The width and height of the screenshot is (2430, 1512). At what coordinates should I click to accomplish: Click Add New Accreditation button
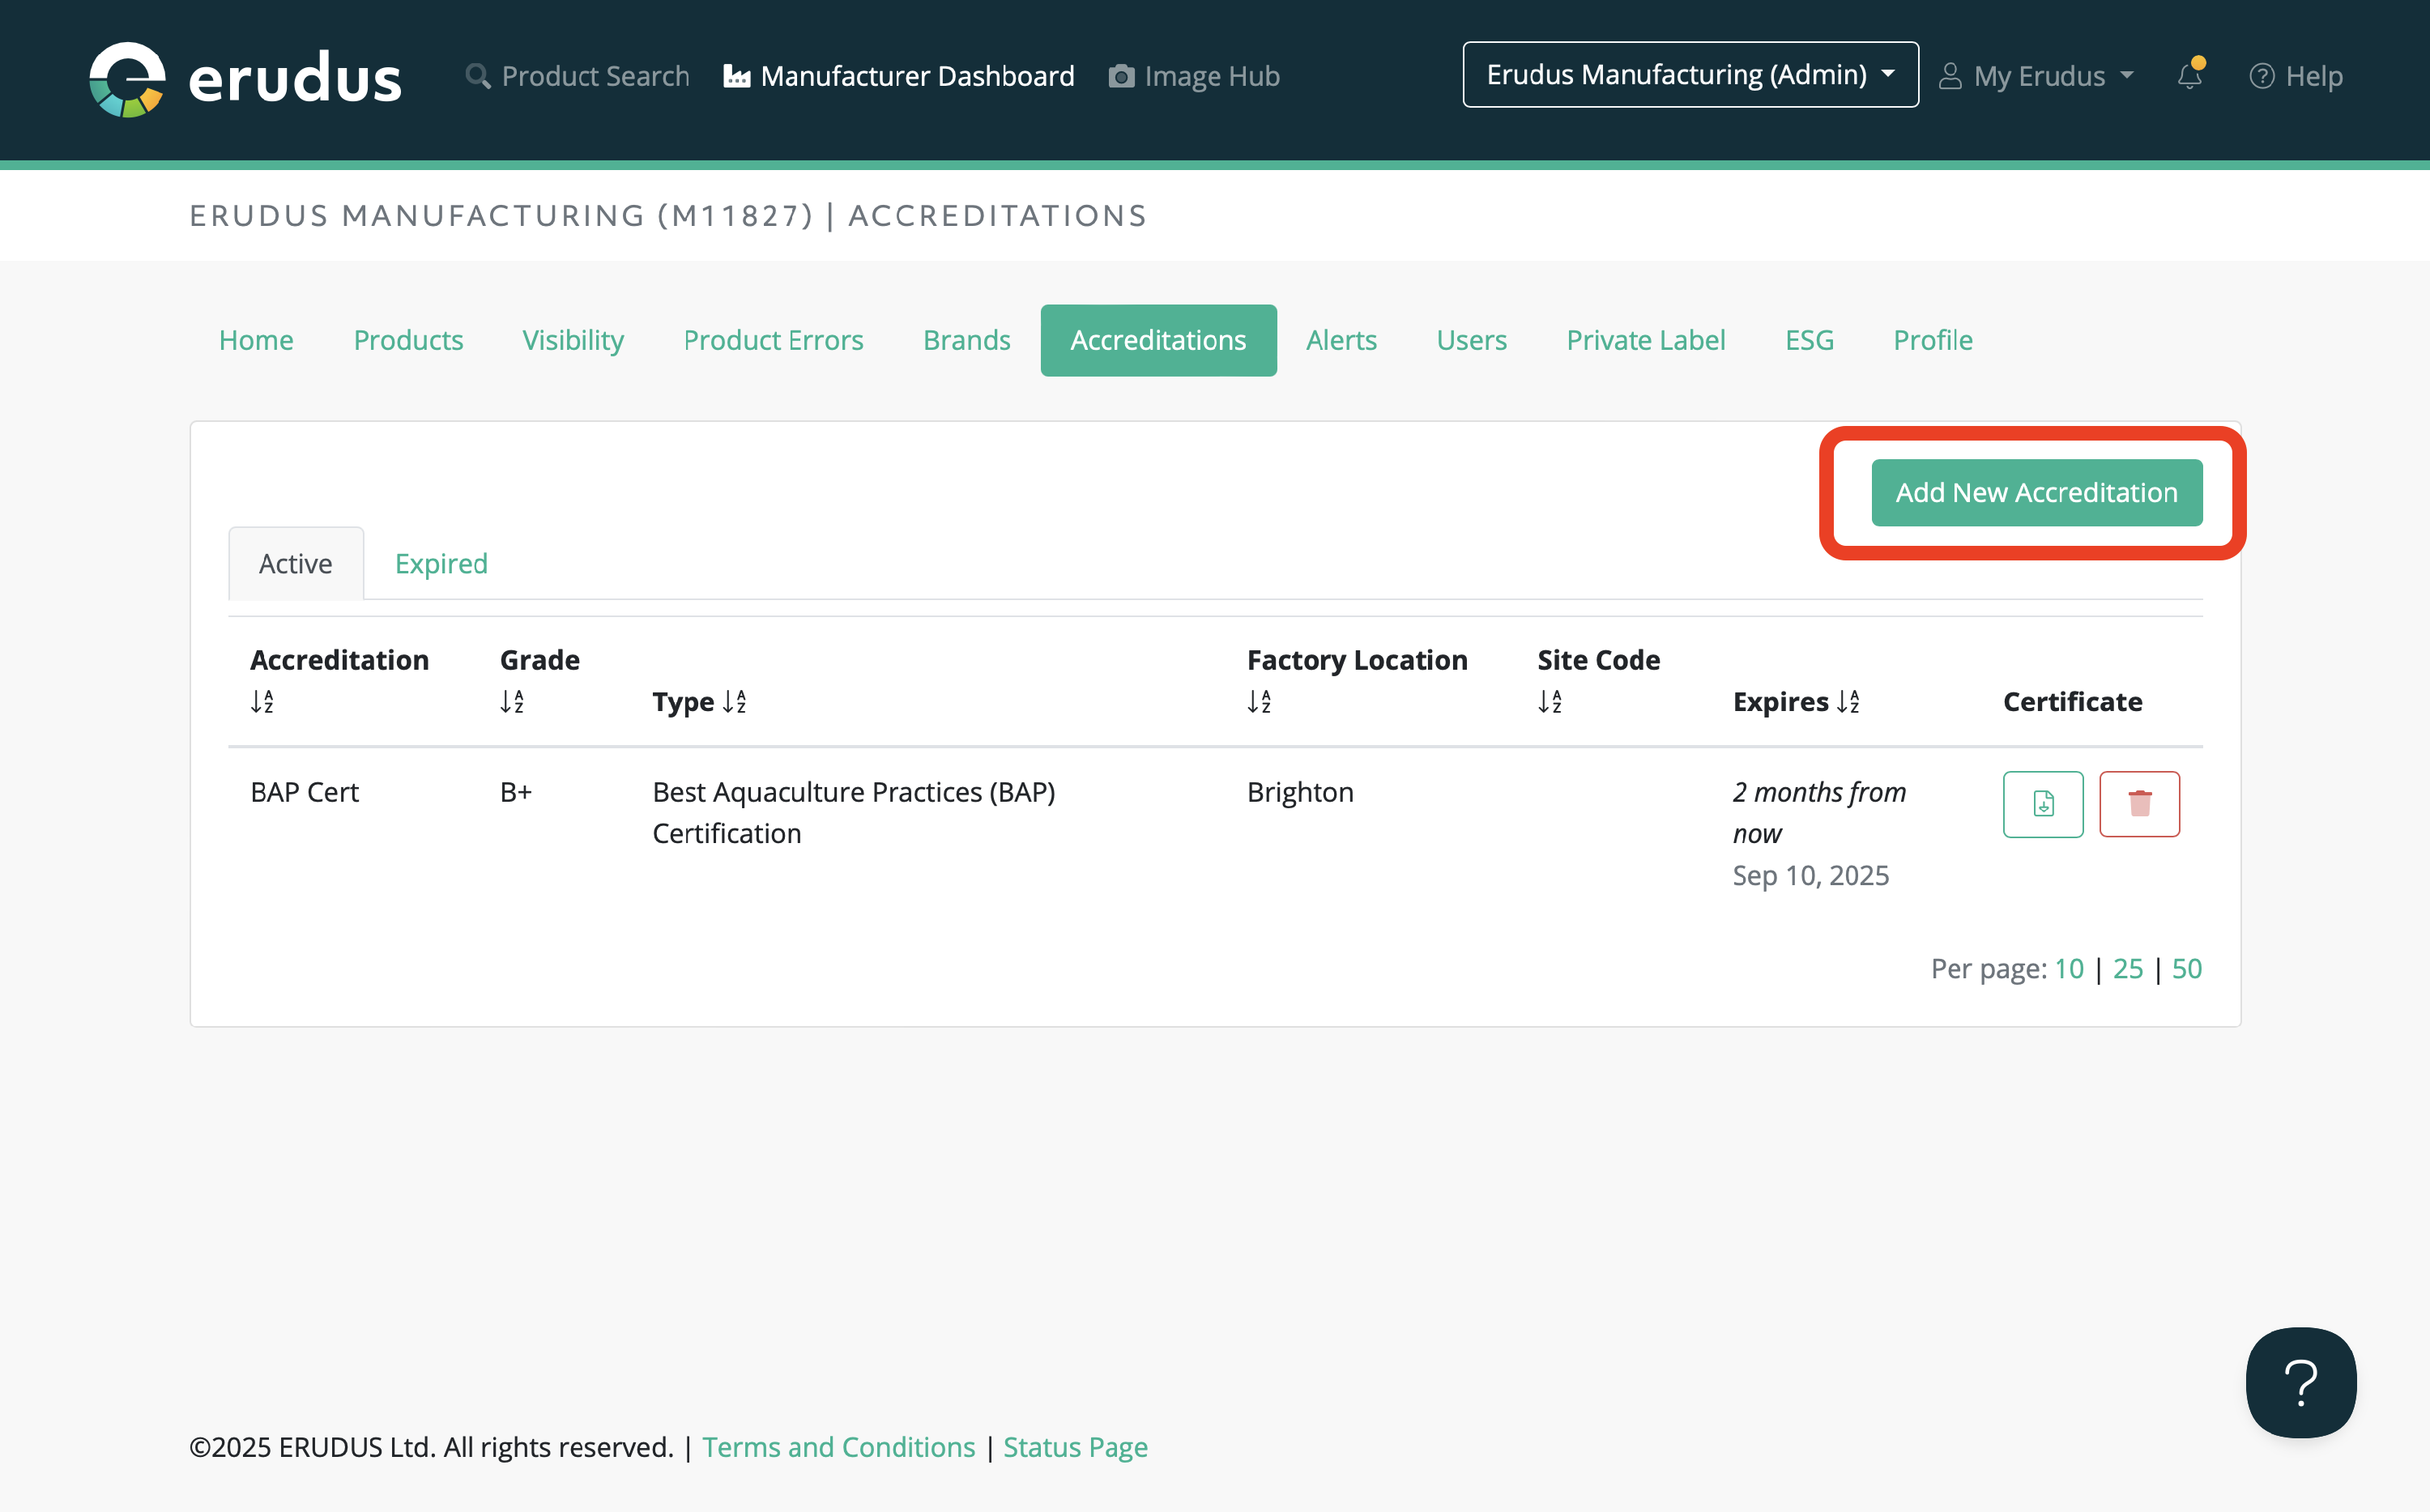2035,493
